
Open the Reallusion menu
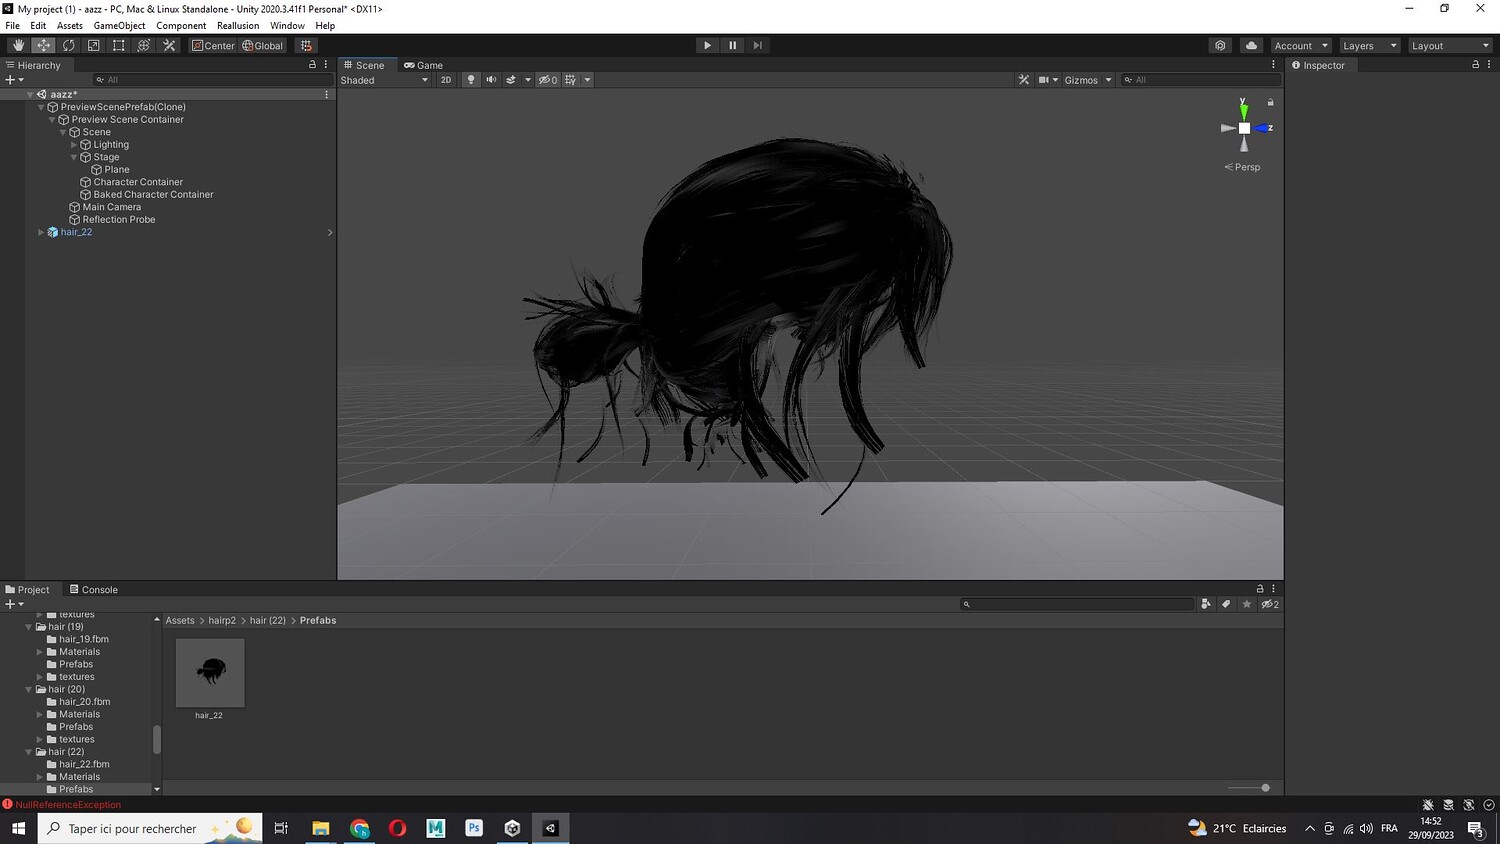coord(238,26)
